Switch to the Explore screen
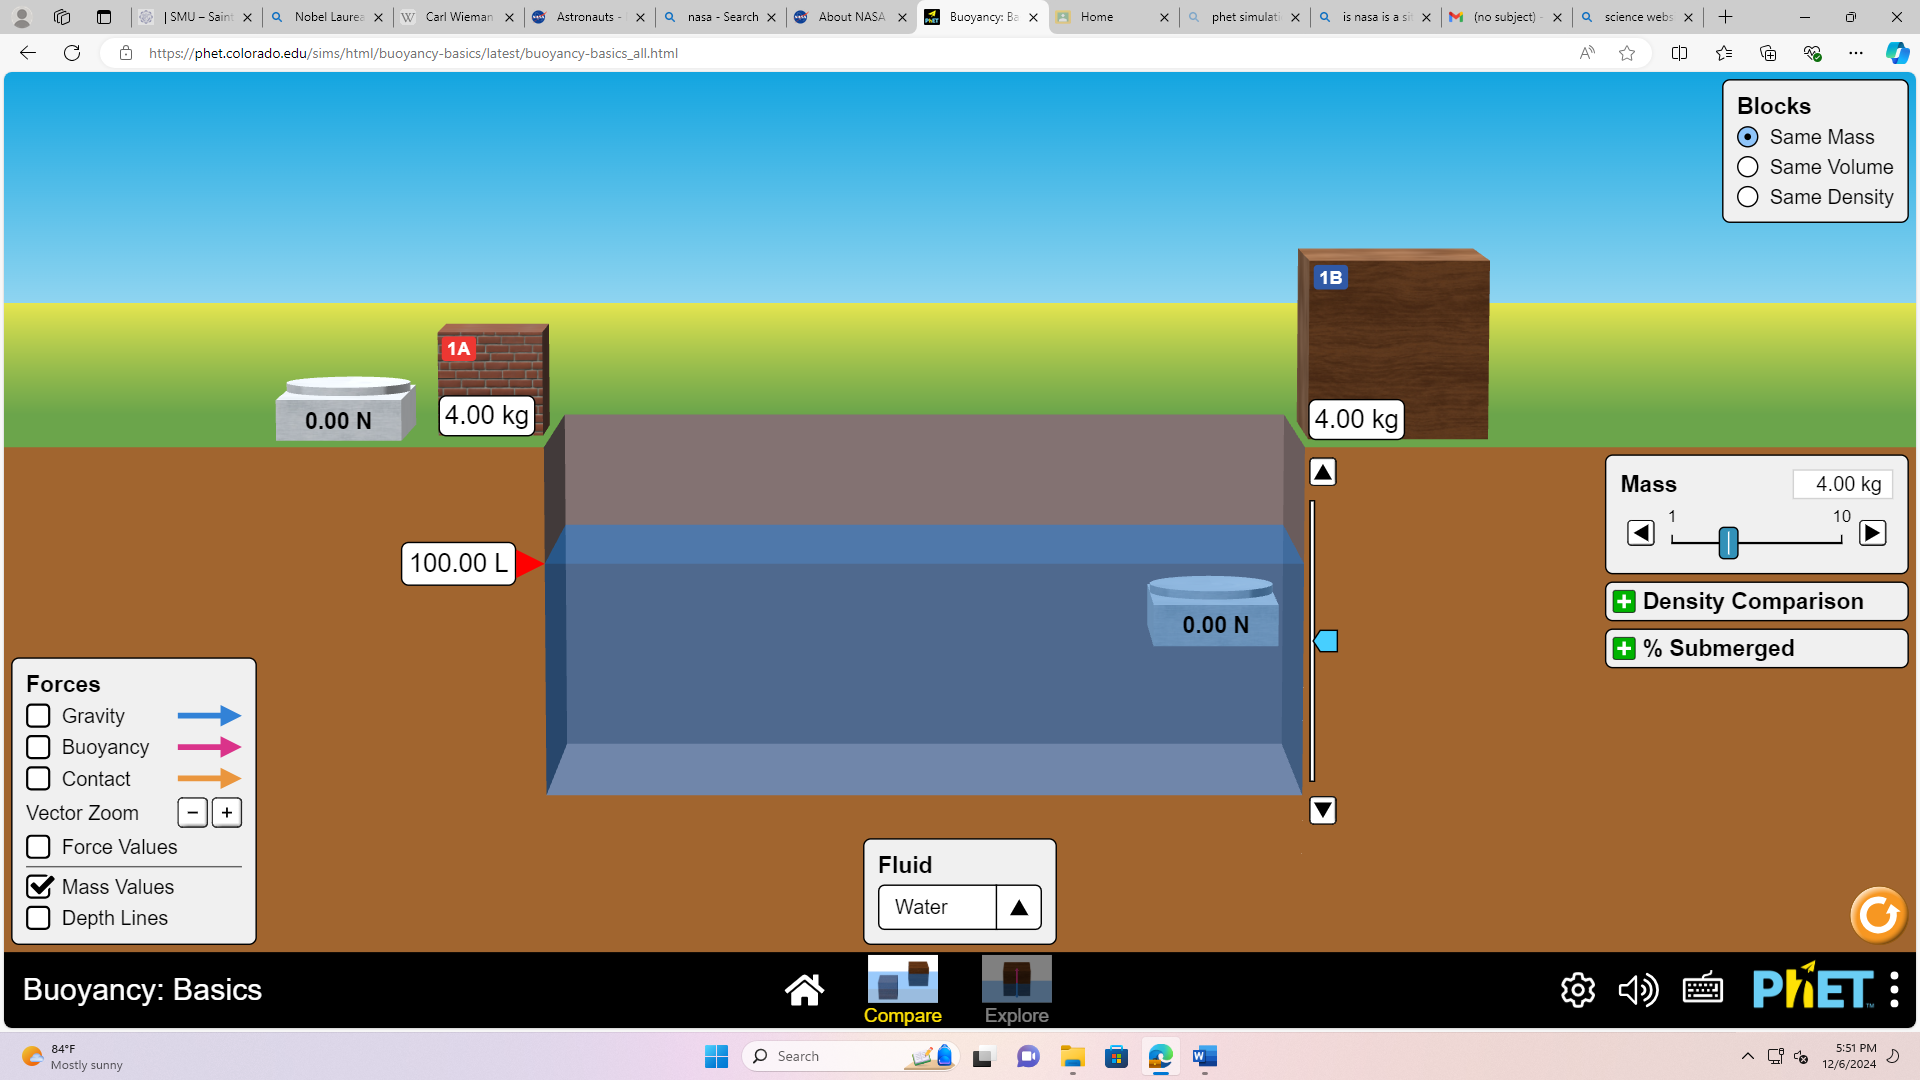The height and width of the screenshot is (1080, 1920). [1016, 990]
